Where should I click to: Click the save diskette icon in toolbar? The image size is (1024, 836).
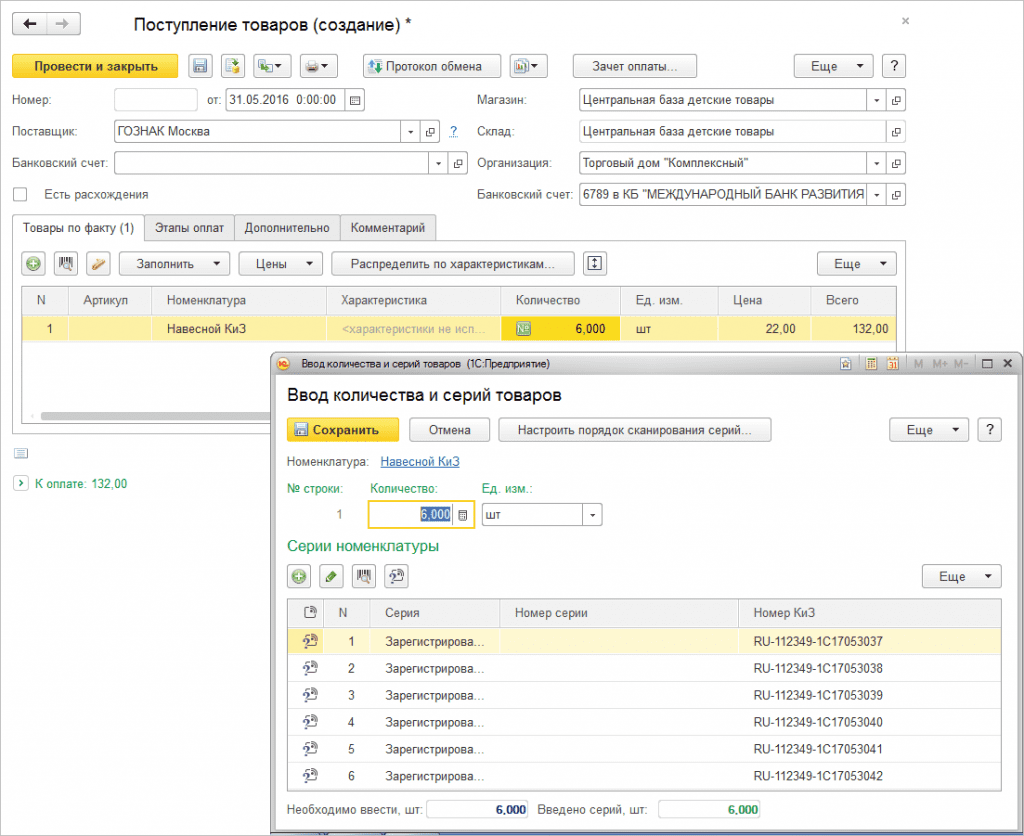(200, 66)
